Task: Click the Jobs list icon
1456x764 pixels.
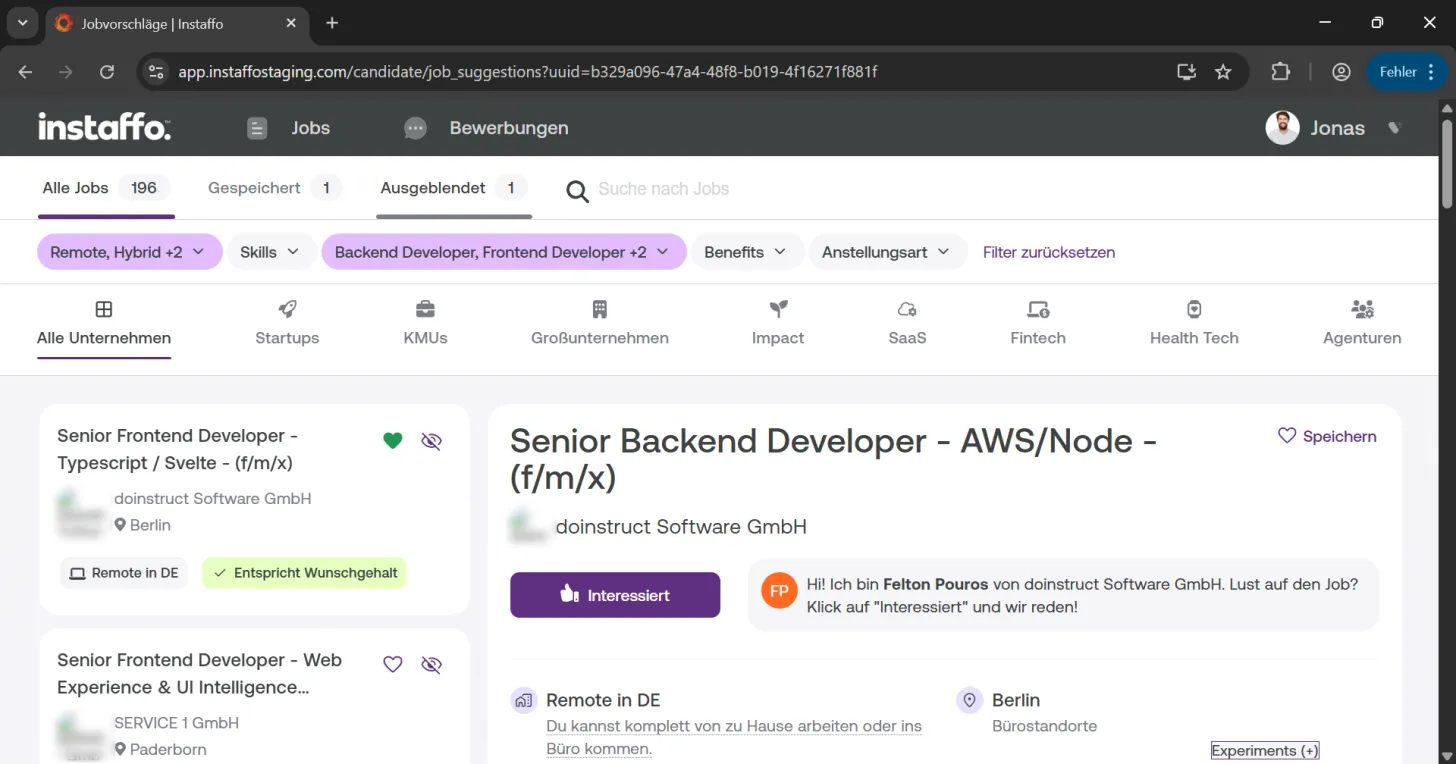Action: click(x=257, y=128)
